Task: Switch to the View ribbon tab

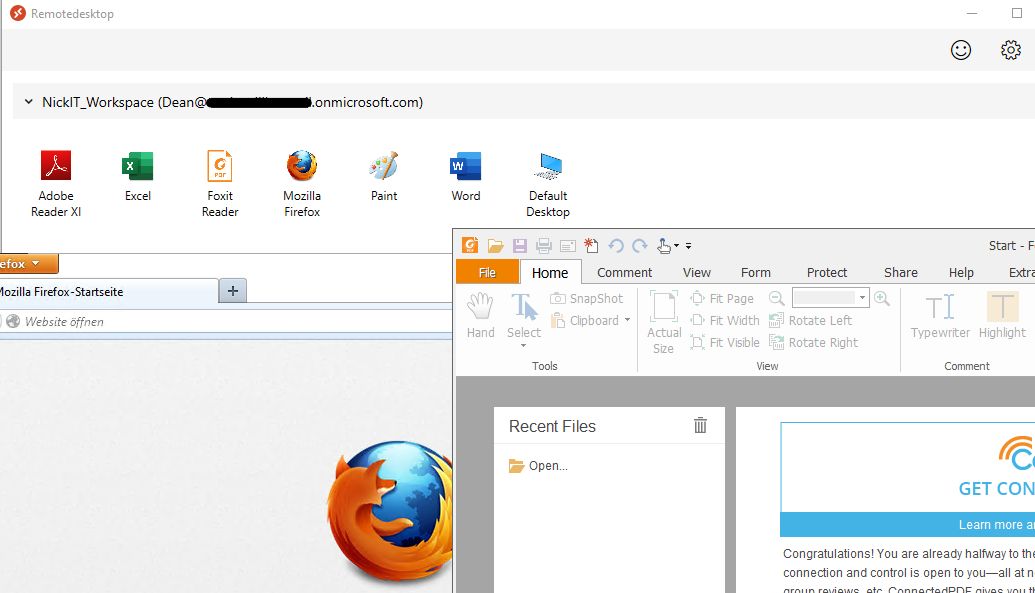Action: (x=696, y=272)
